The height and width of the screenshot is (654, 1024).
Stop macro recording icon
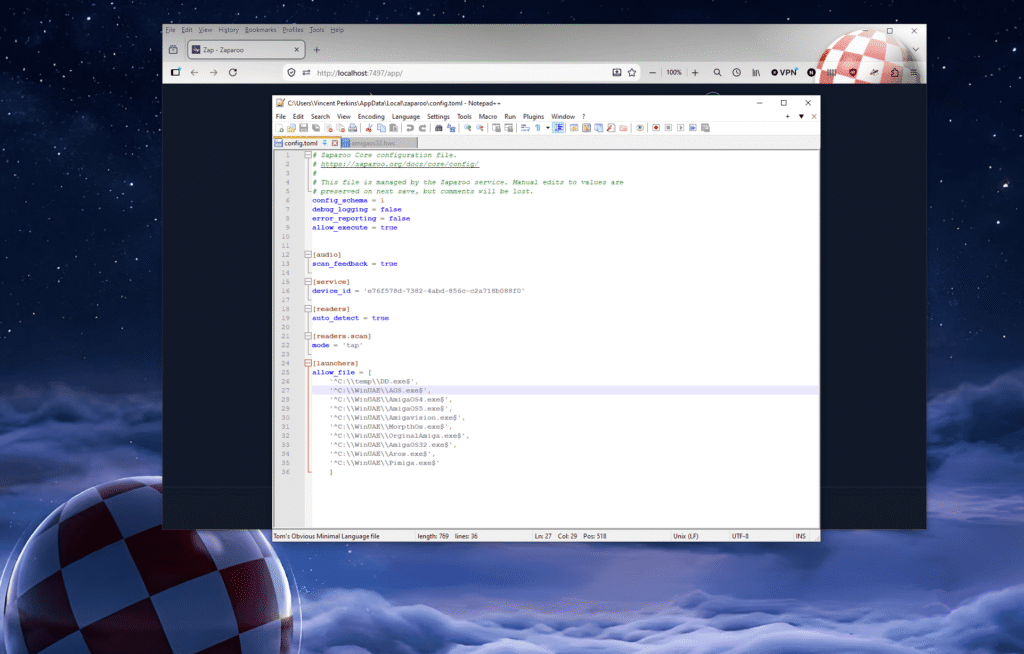click(x=668, y=128)
